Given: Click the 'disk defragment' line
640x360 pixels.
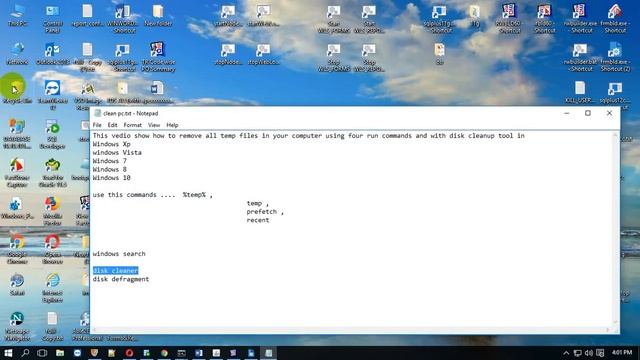Looking at the screenshot, I should 121,279.
